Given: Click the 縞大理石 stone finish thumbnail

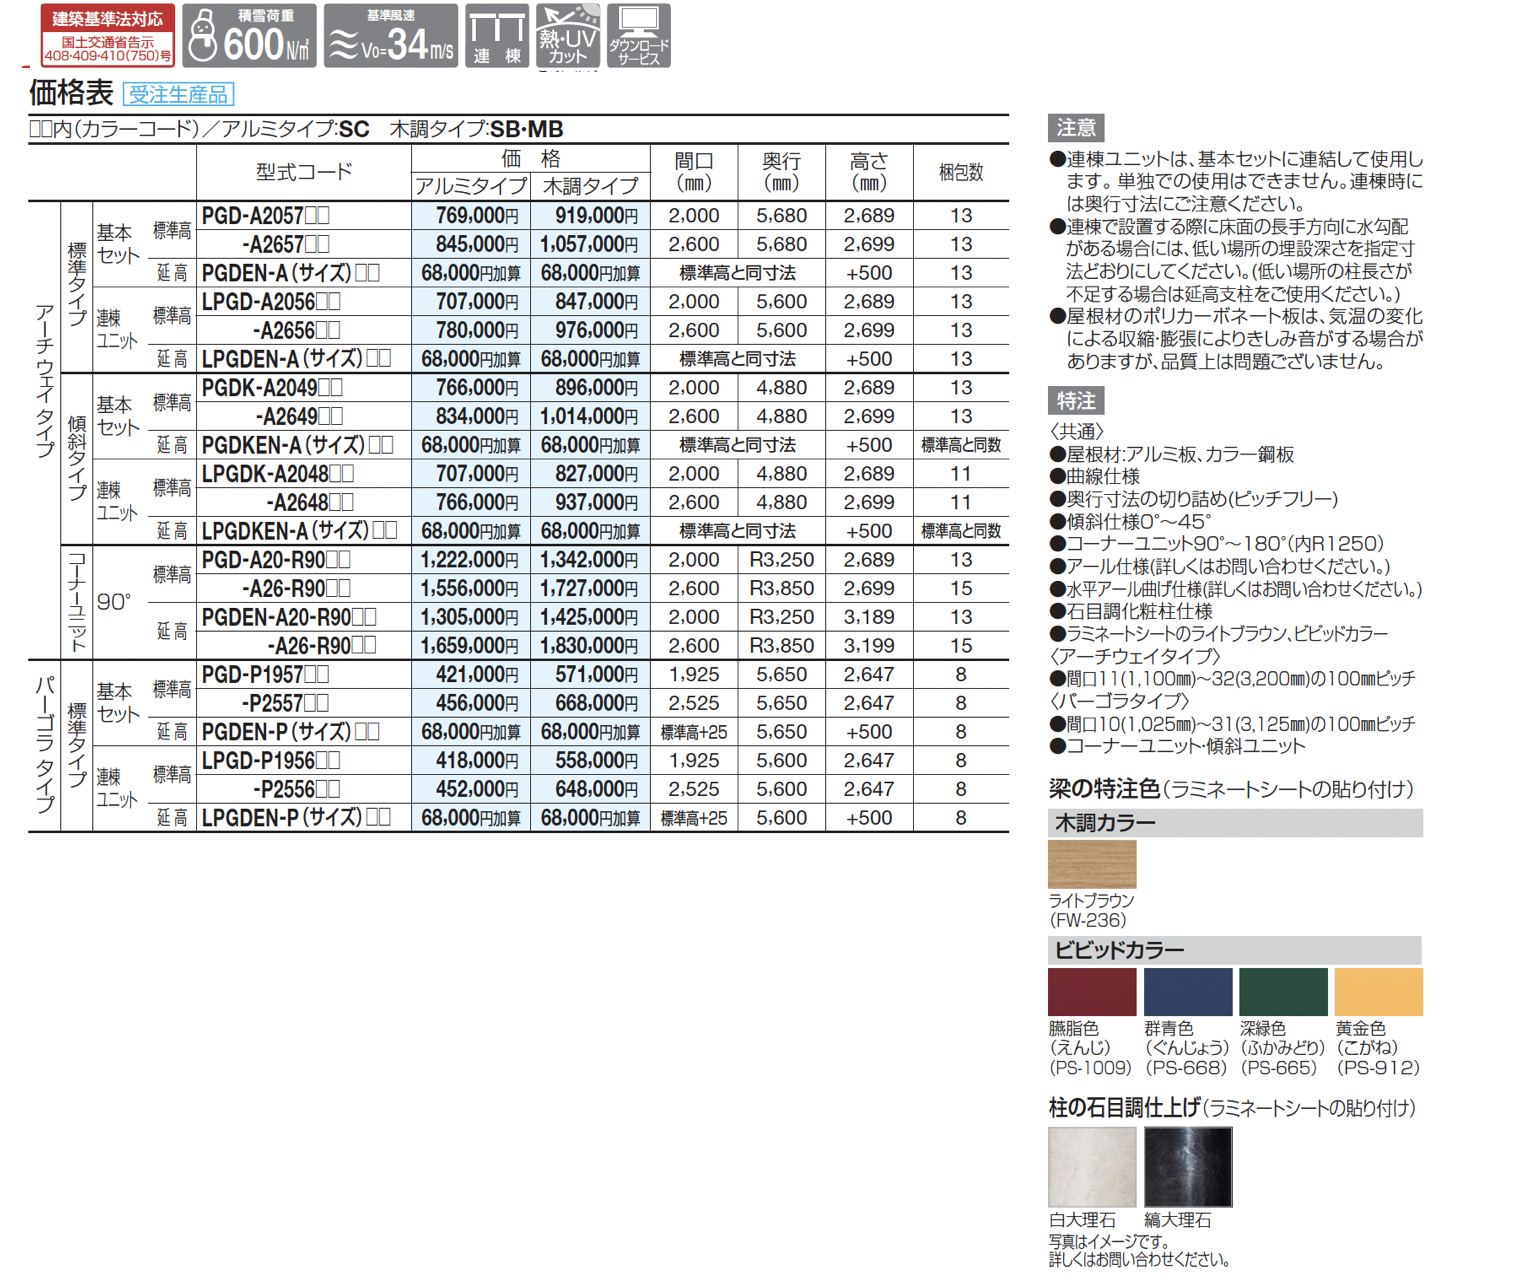Looking at the screenshot, I should [x=1188, y=1167].
